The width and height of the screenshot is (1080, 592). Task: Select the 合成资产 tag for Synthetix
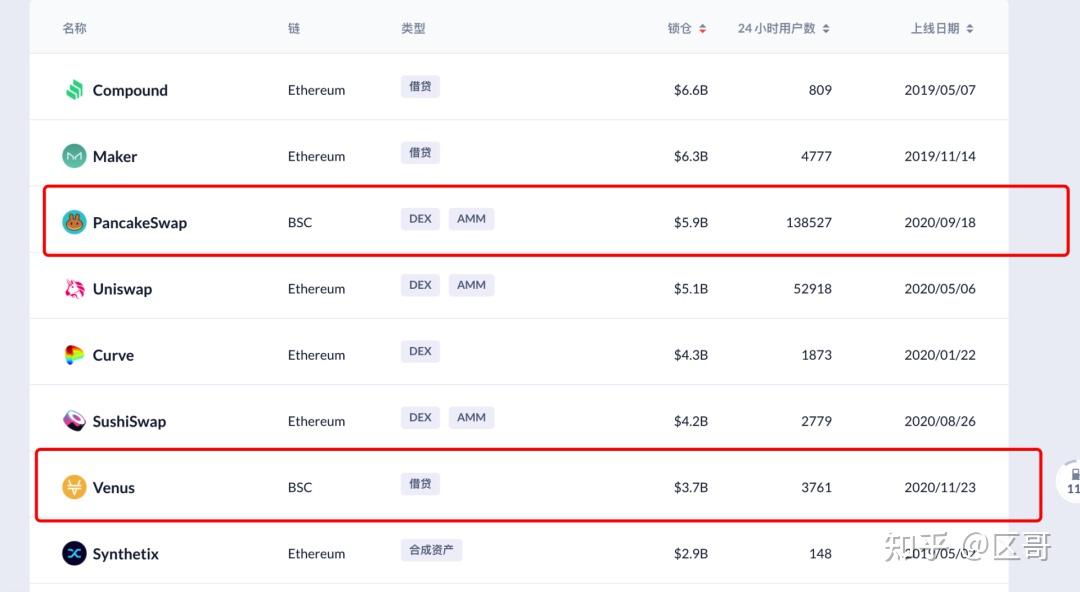pos(431,550)
